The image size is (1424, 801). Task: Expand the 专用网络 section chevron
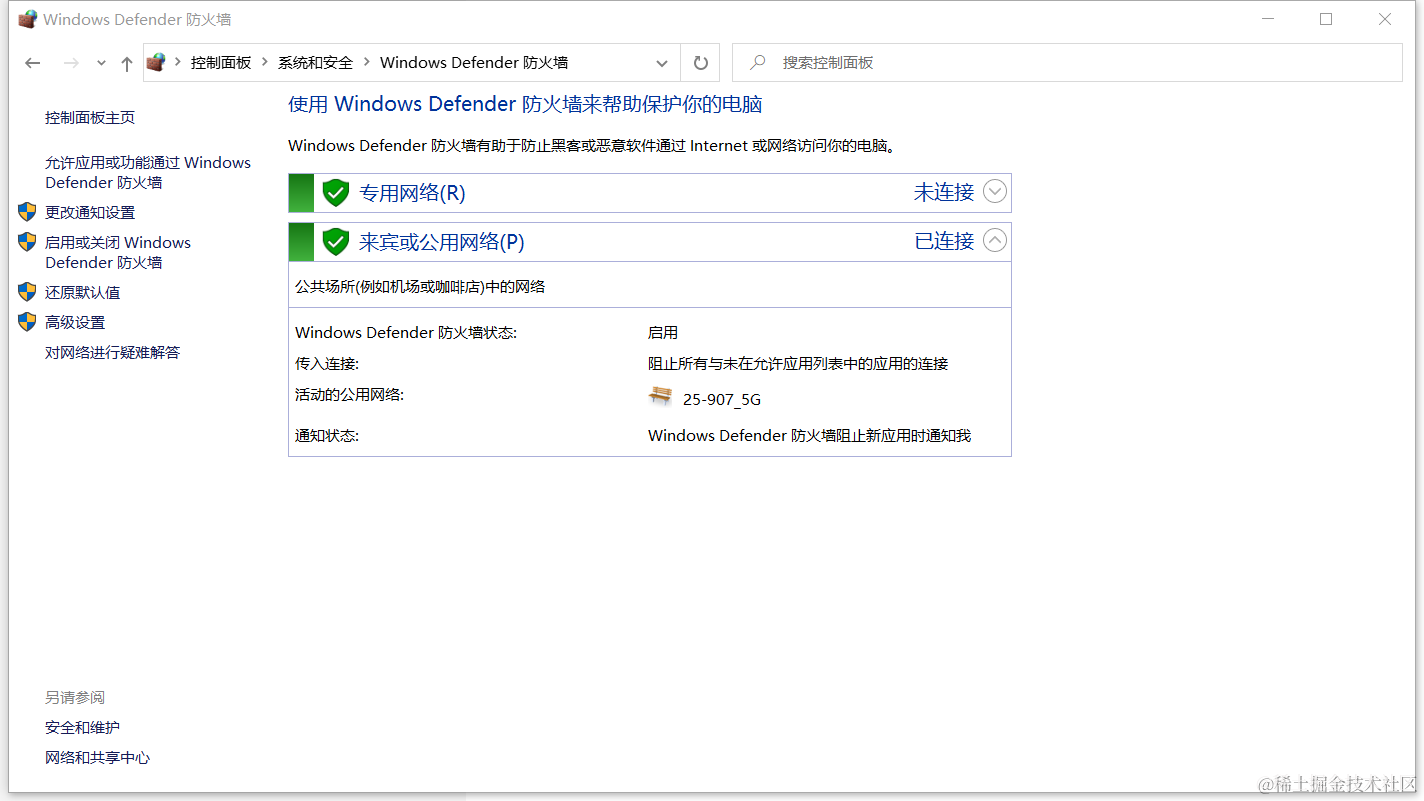click(995, 191)
